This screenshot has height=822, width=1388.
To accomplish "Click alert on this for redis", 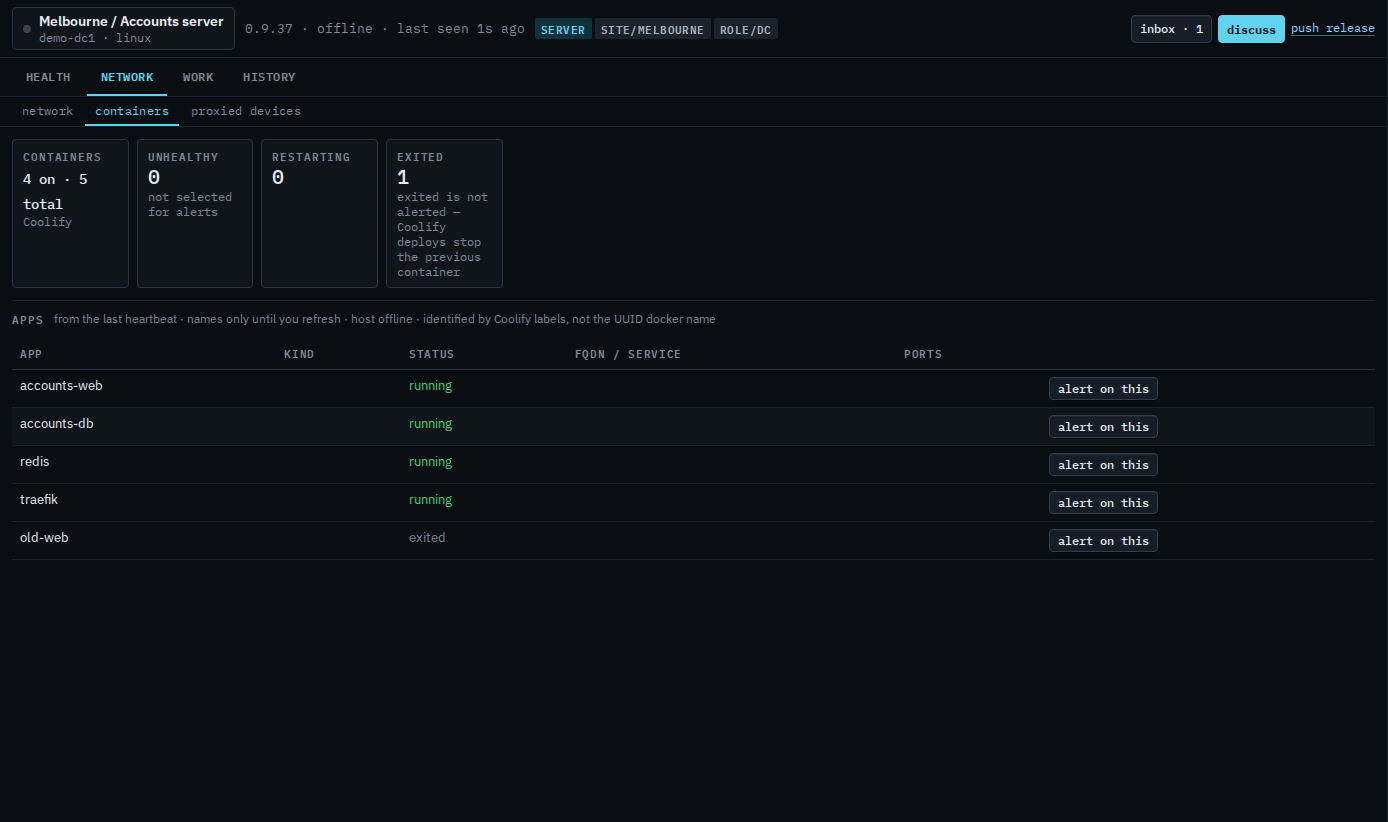I will (x=1103, y=465).
